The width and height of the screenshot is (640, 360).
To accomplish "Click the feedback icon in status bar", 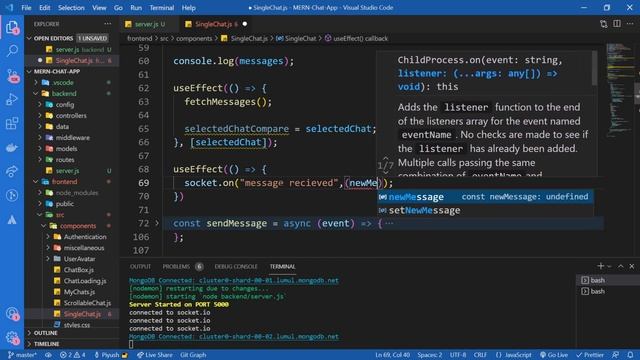I will pyautogui.click(x=615, y=355).
